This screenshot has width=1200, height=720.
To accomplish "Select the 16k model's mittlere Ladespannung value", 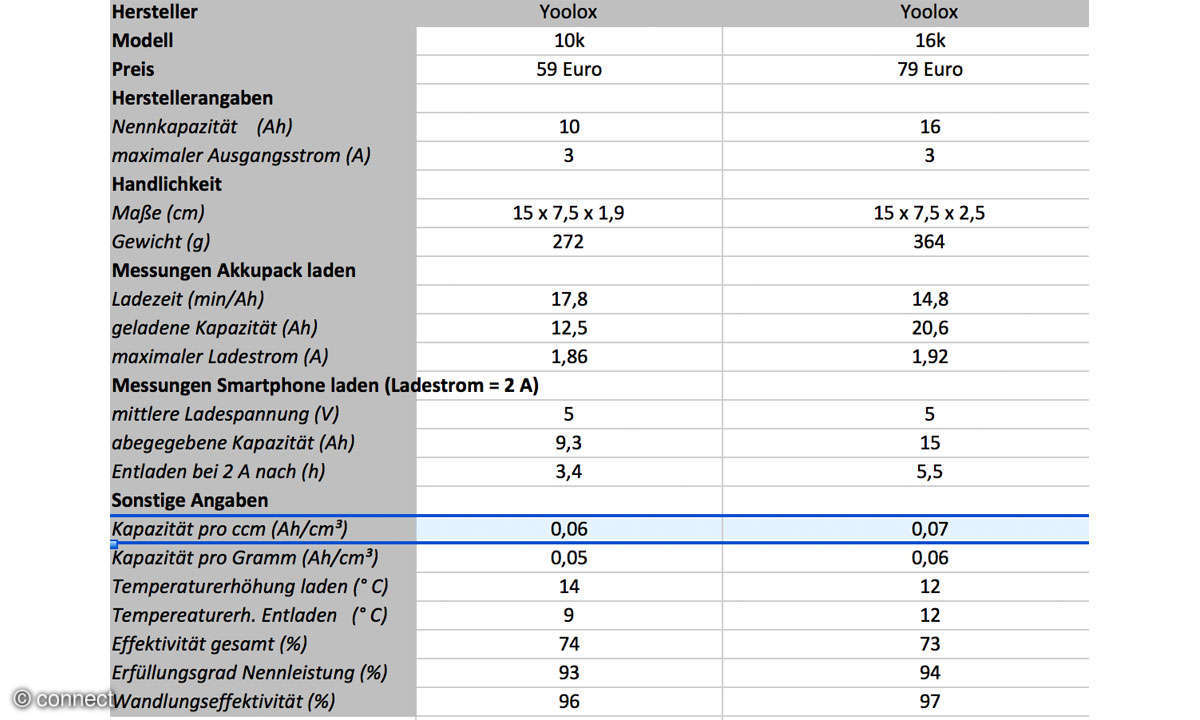I will (929, 414).
